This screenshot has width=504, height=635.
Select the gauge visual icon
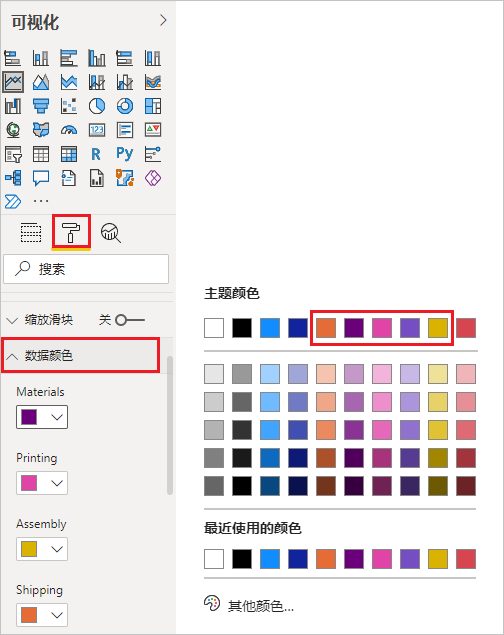click(x=69, y=130)
